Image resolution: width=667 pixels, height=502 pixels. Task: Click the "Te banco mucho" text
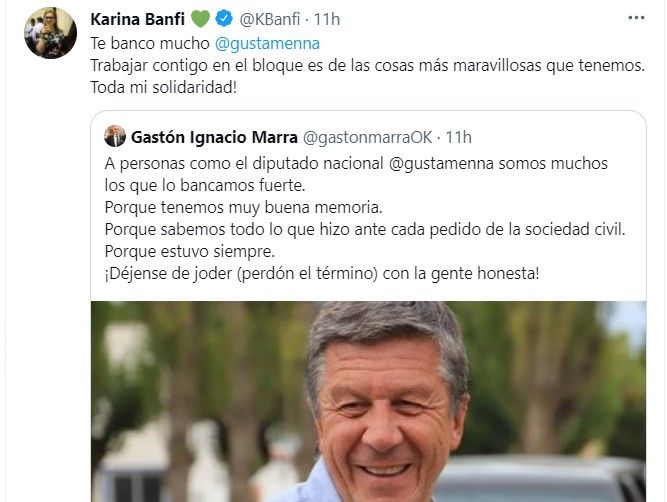[150, 43]
